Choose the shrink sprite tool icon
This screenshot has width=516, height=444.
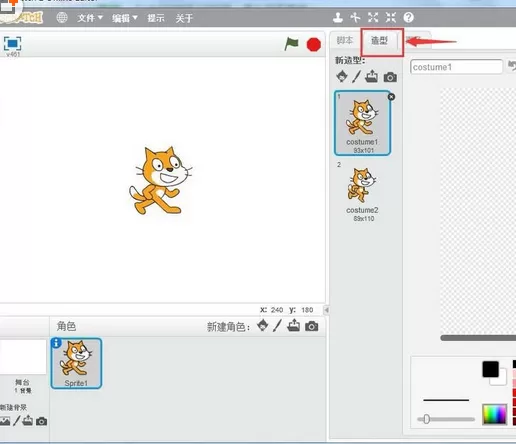(x=391, y=17)
